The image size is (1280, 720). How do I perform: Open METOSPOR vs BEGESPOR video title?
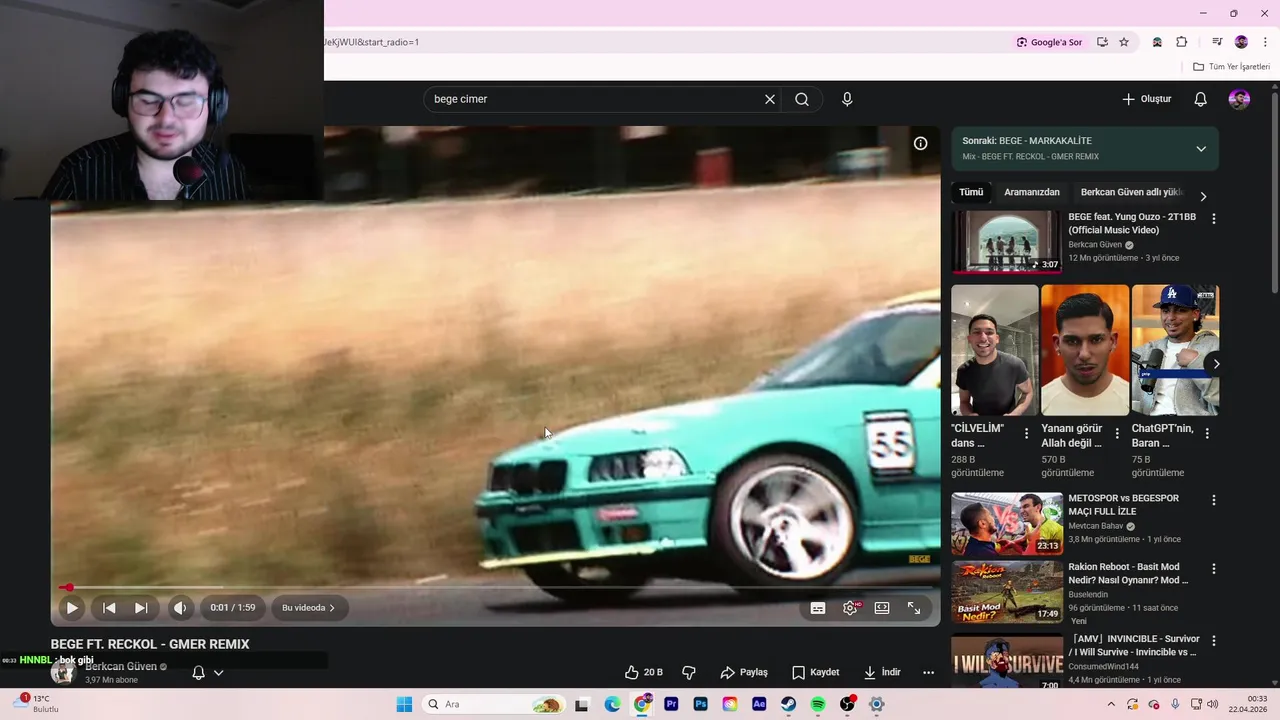[1123, 504]
